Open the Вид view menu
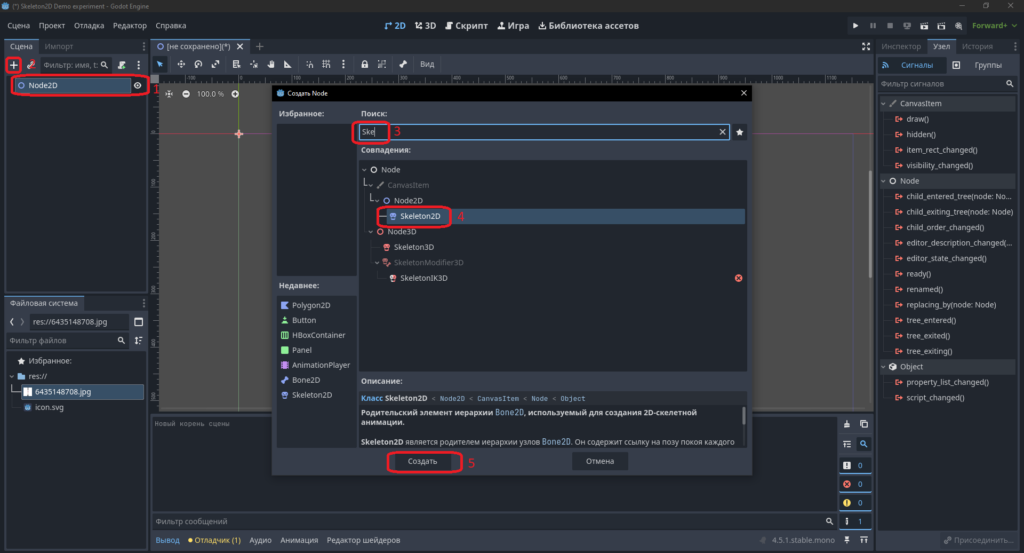This screenshot has height=553, width=1024. coord(427,64)
